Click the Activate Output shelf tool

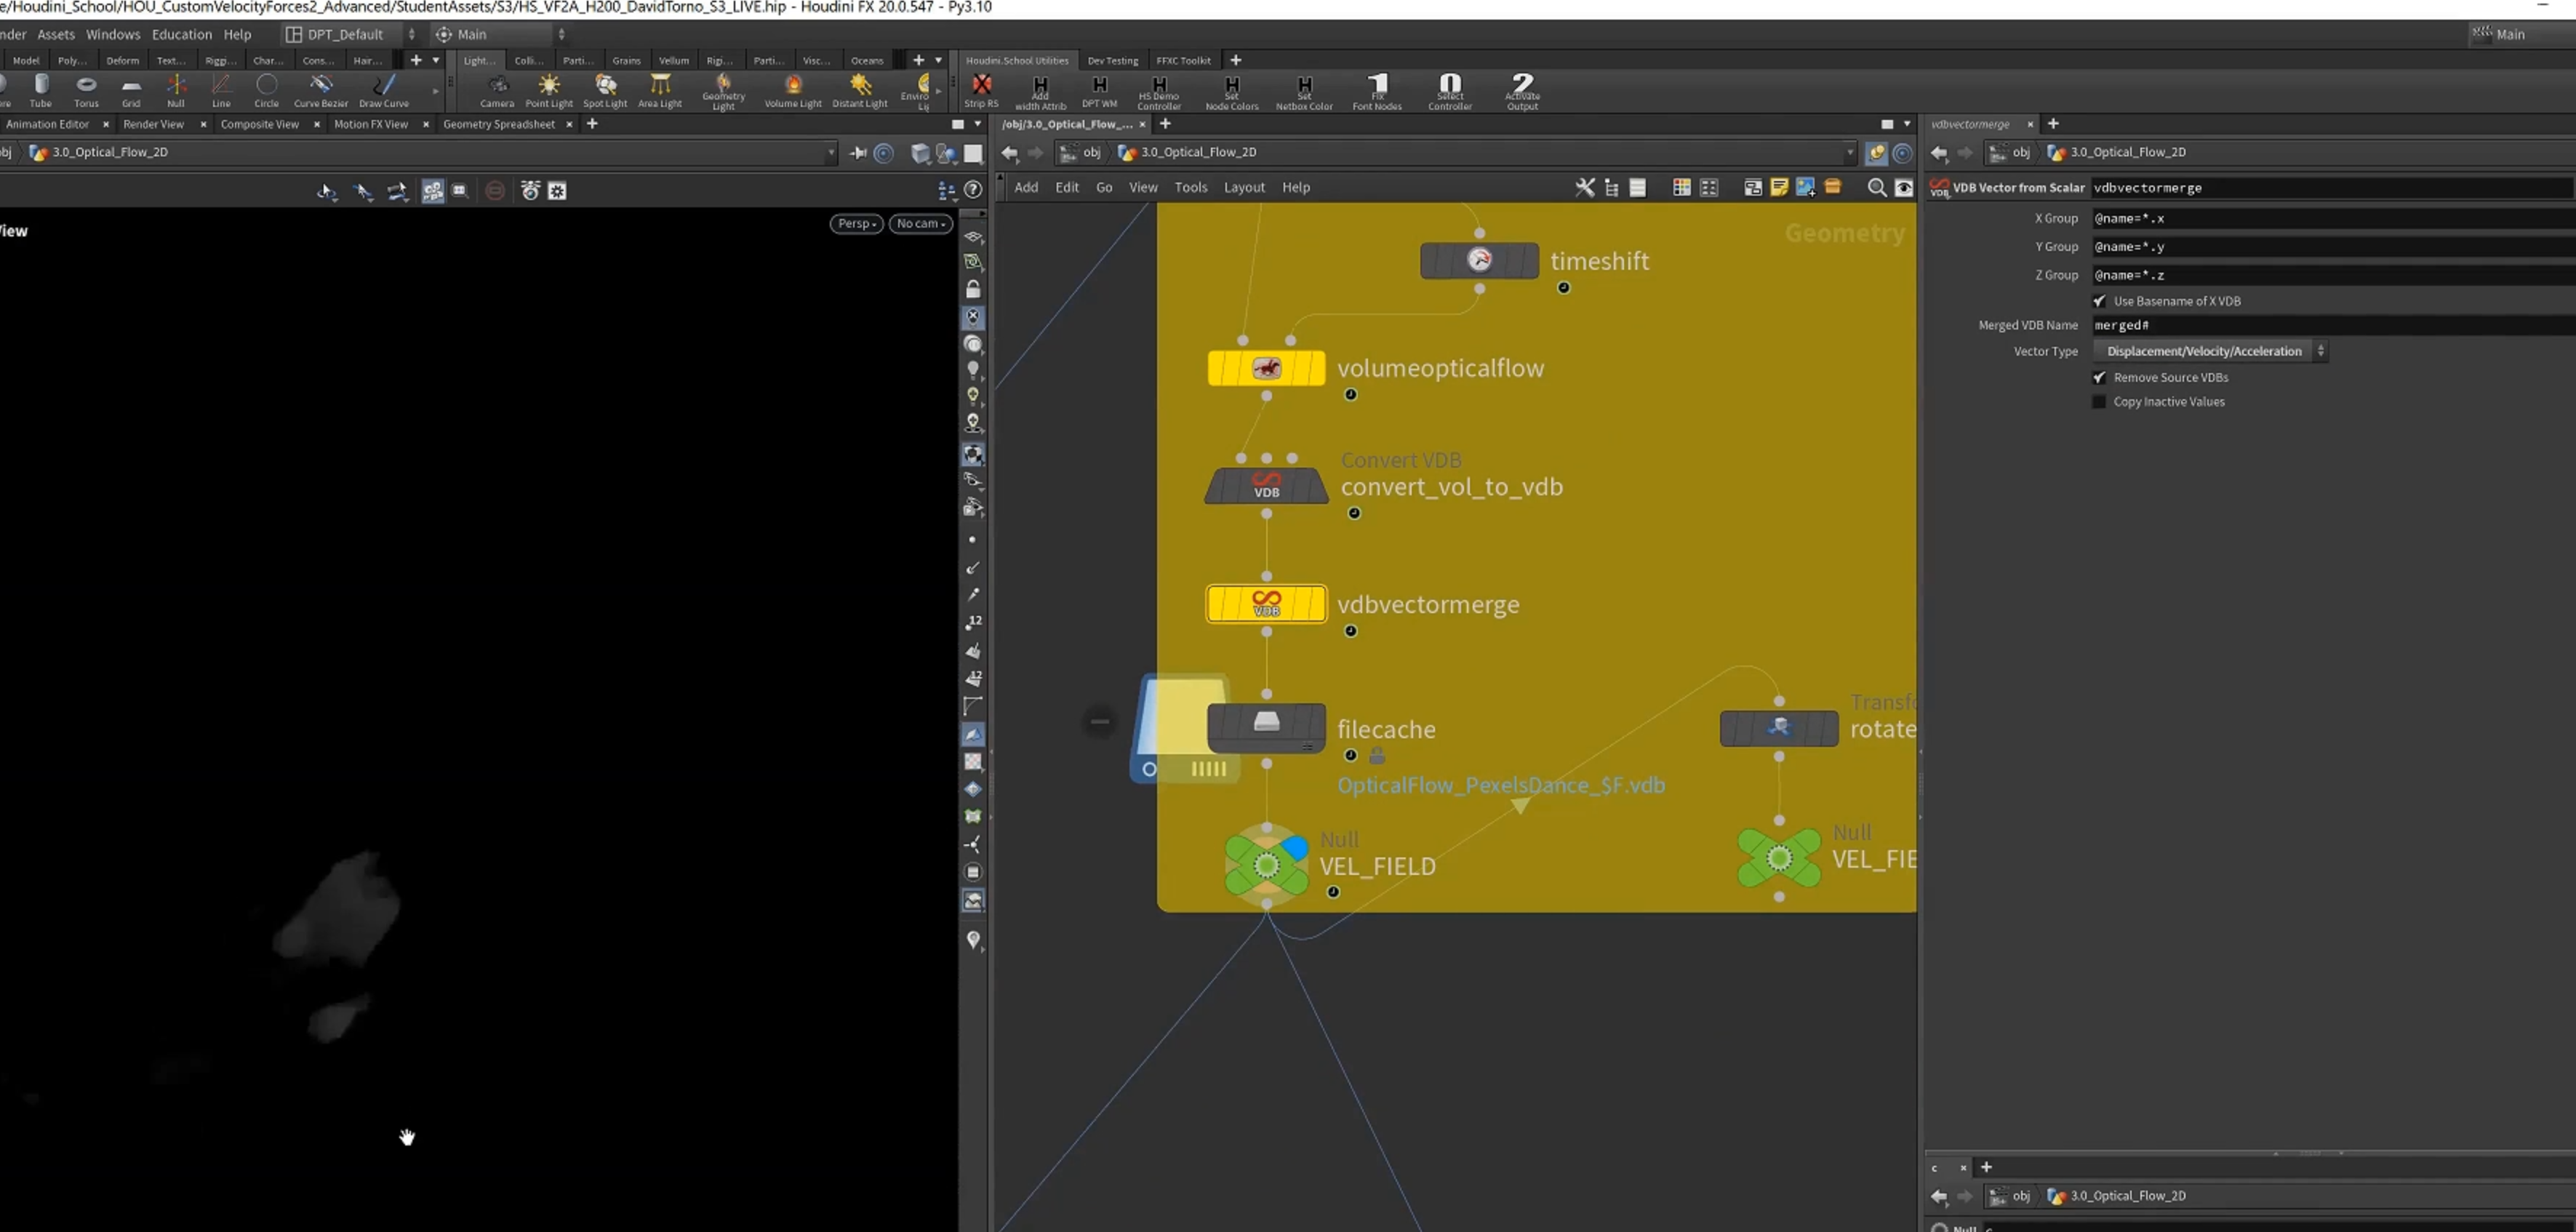pyautogui.click(x=1522, y=90)
